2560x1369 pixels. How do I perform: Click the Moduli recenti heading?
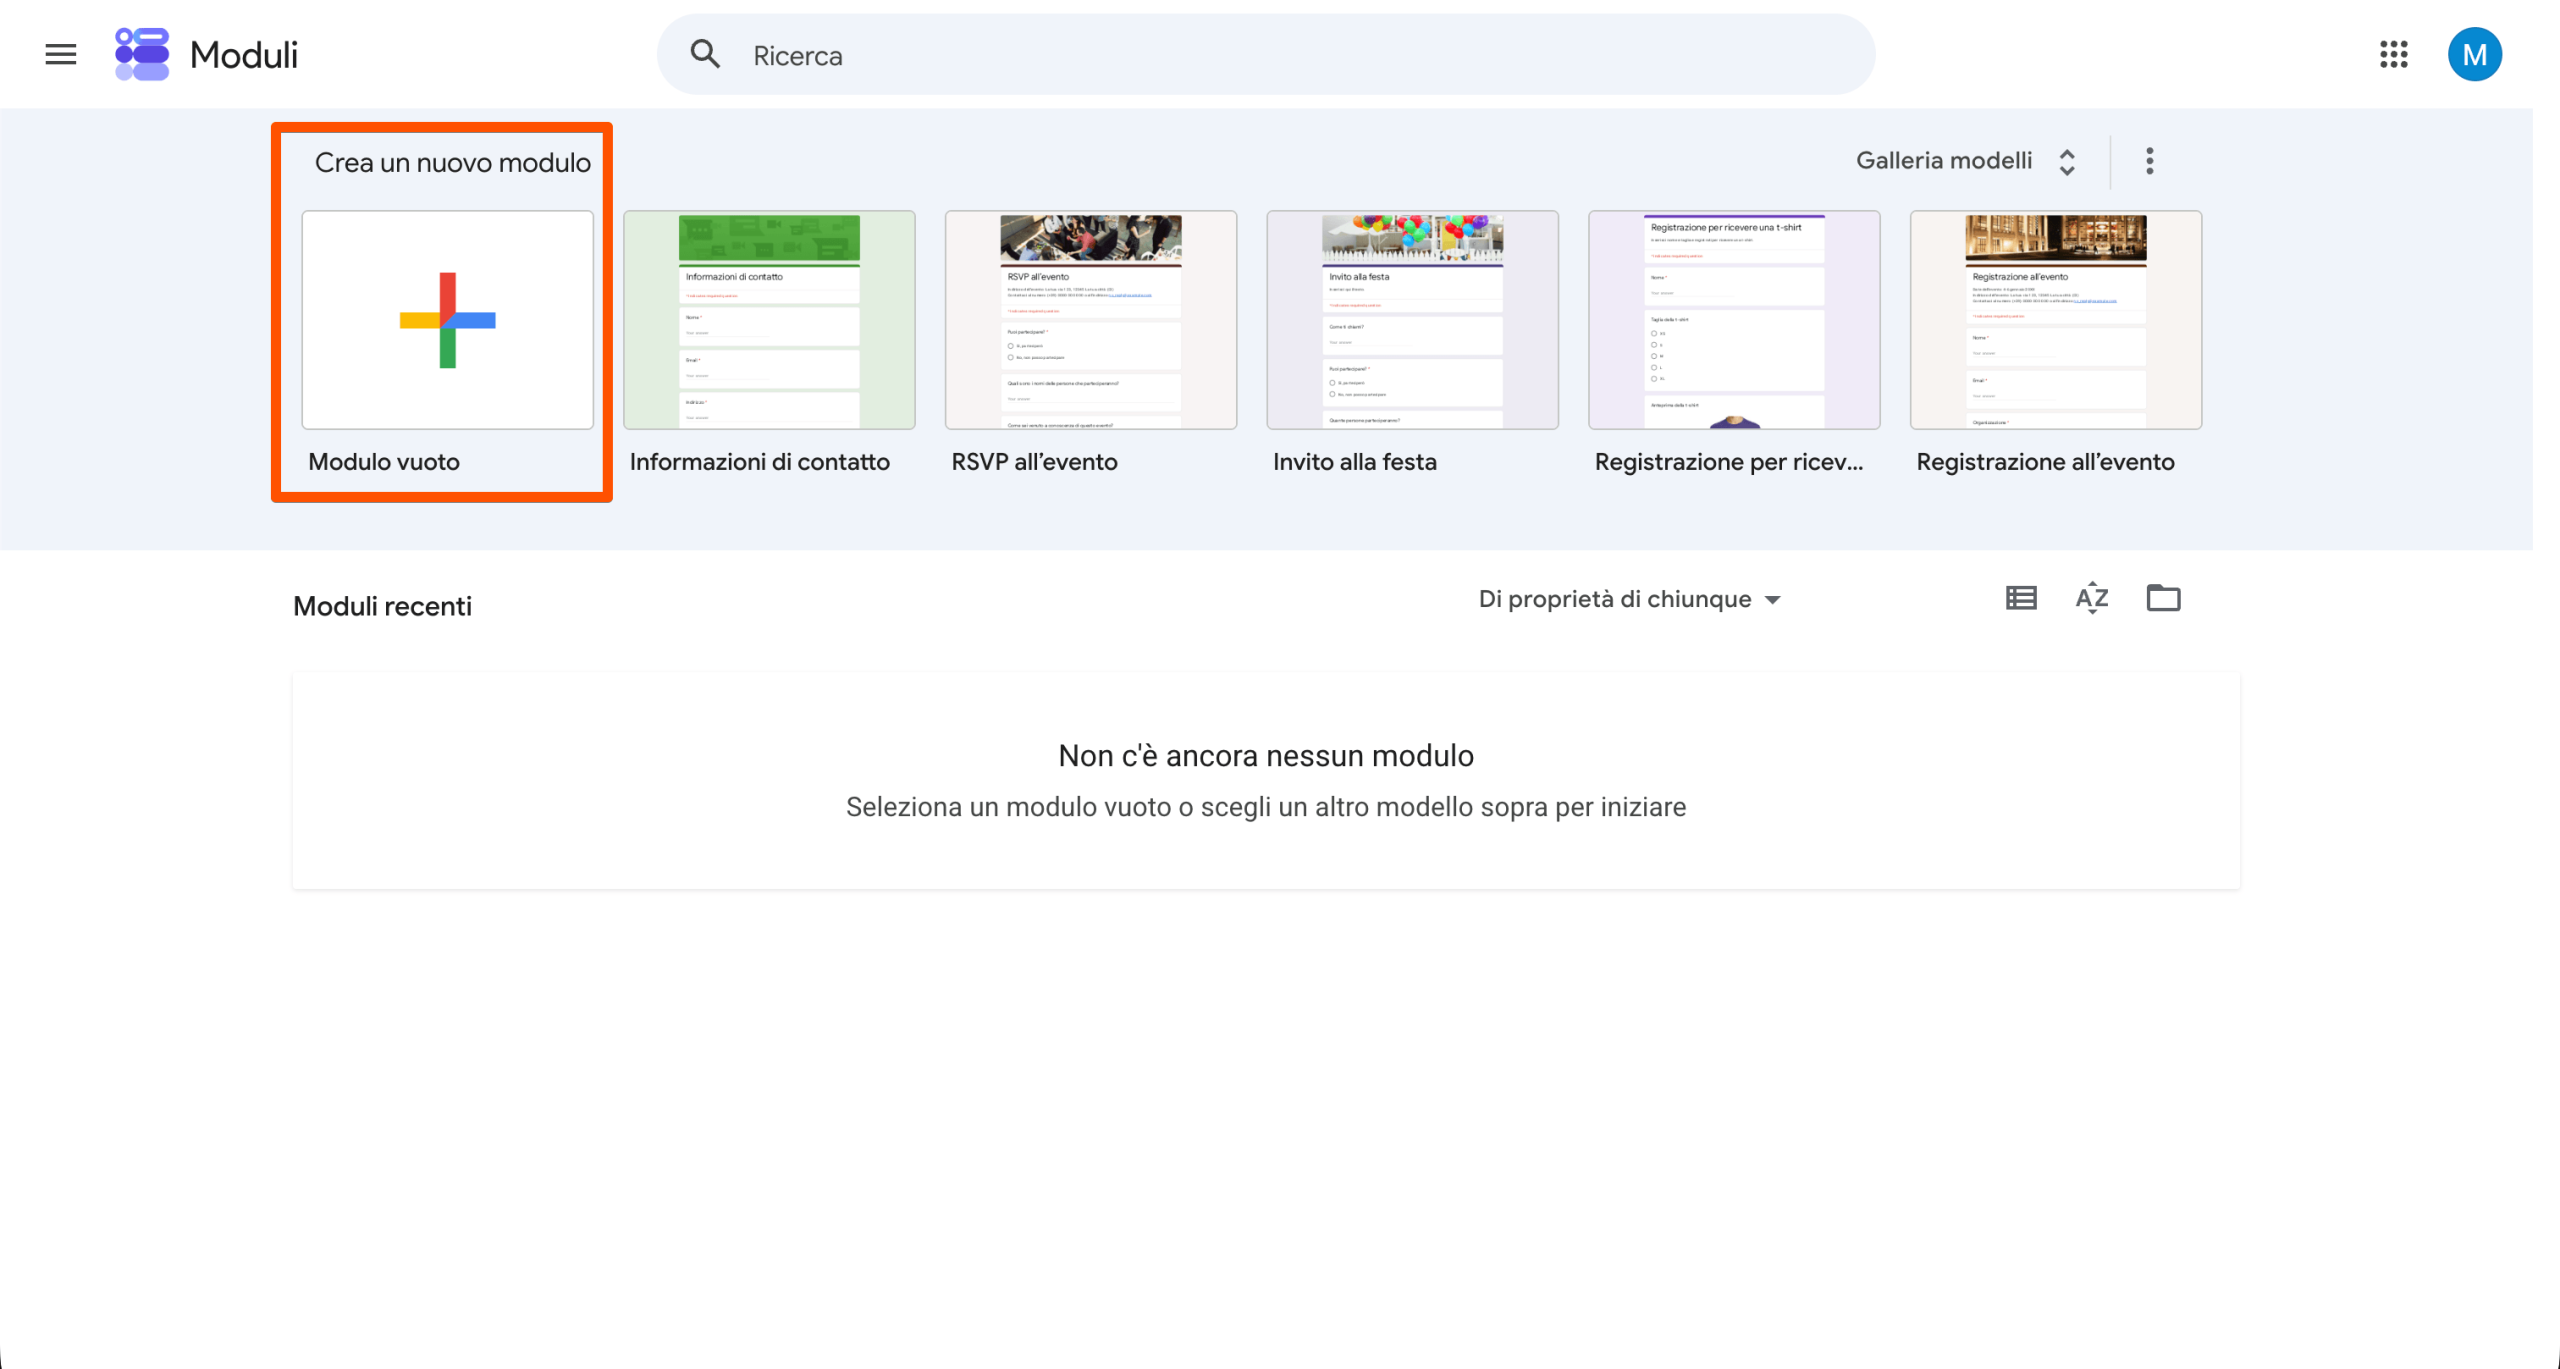click(x=382, y=606)
